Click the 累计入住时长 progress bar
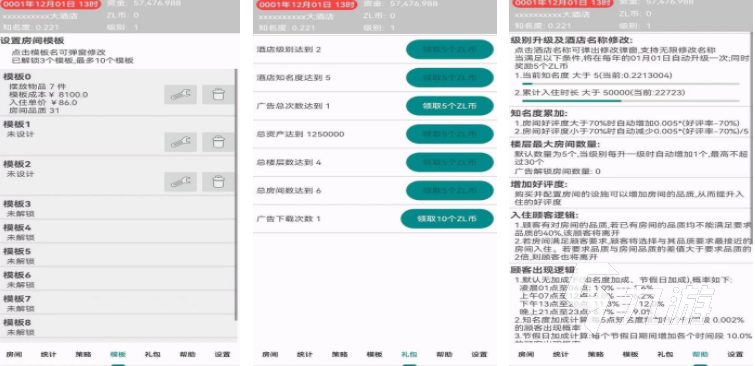This screenshot has width=755, height=366. point(631,101)
